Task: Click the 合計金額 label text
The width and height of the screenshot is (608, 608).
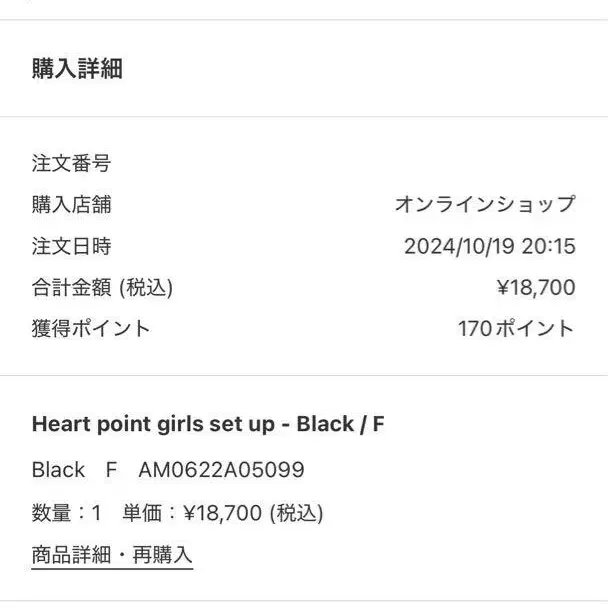Action: click(73, 288)
